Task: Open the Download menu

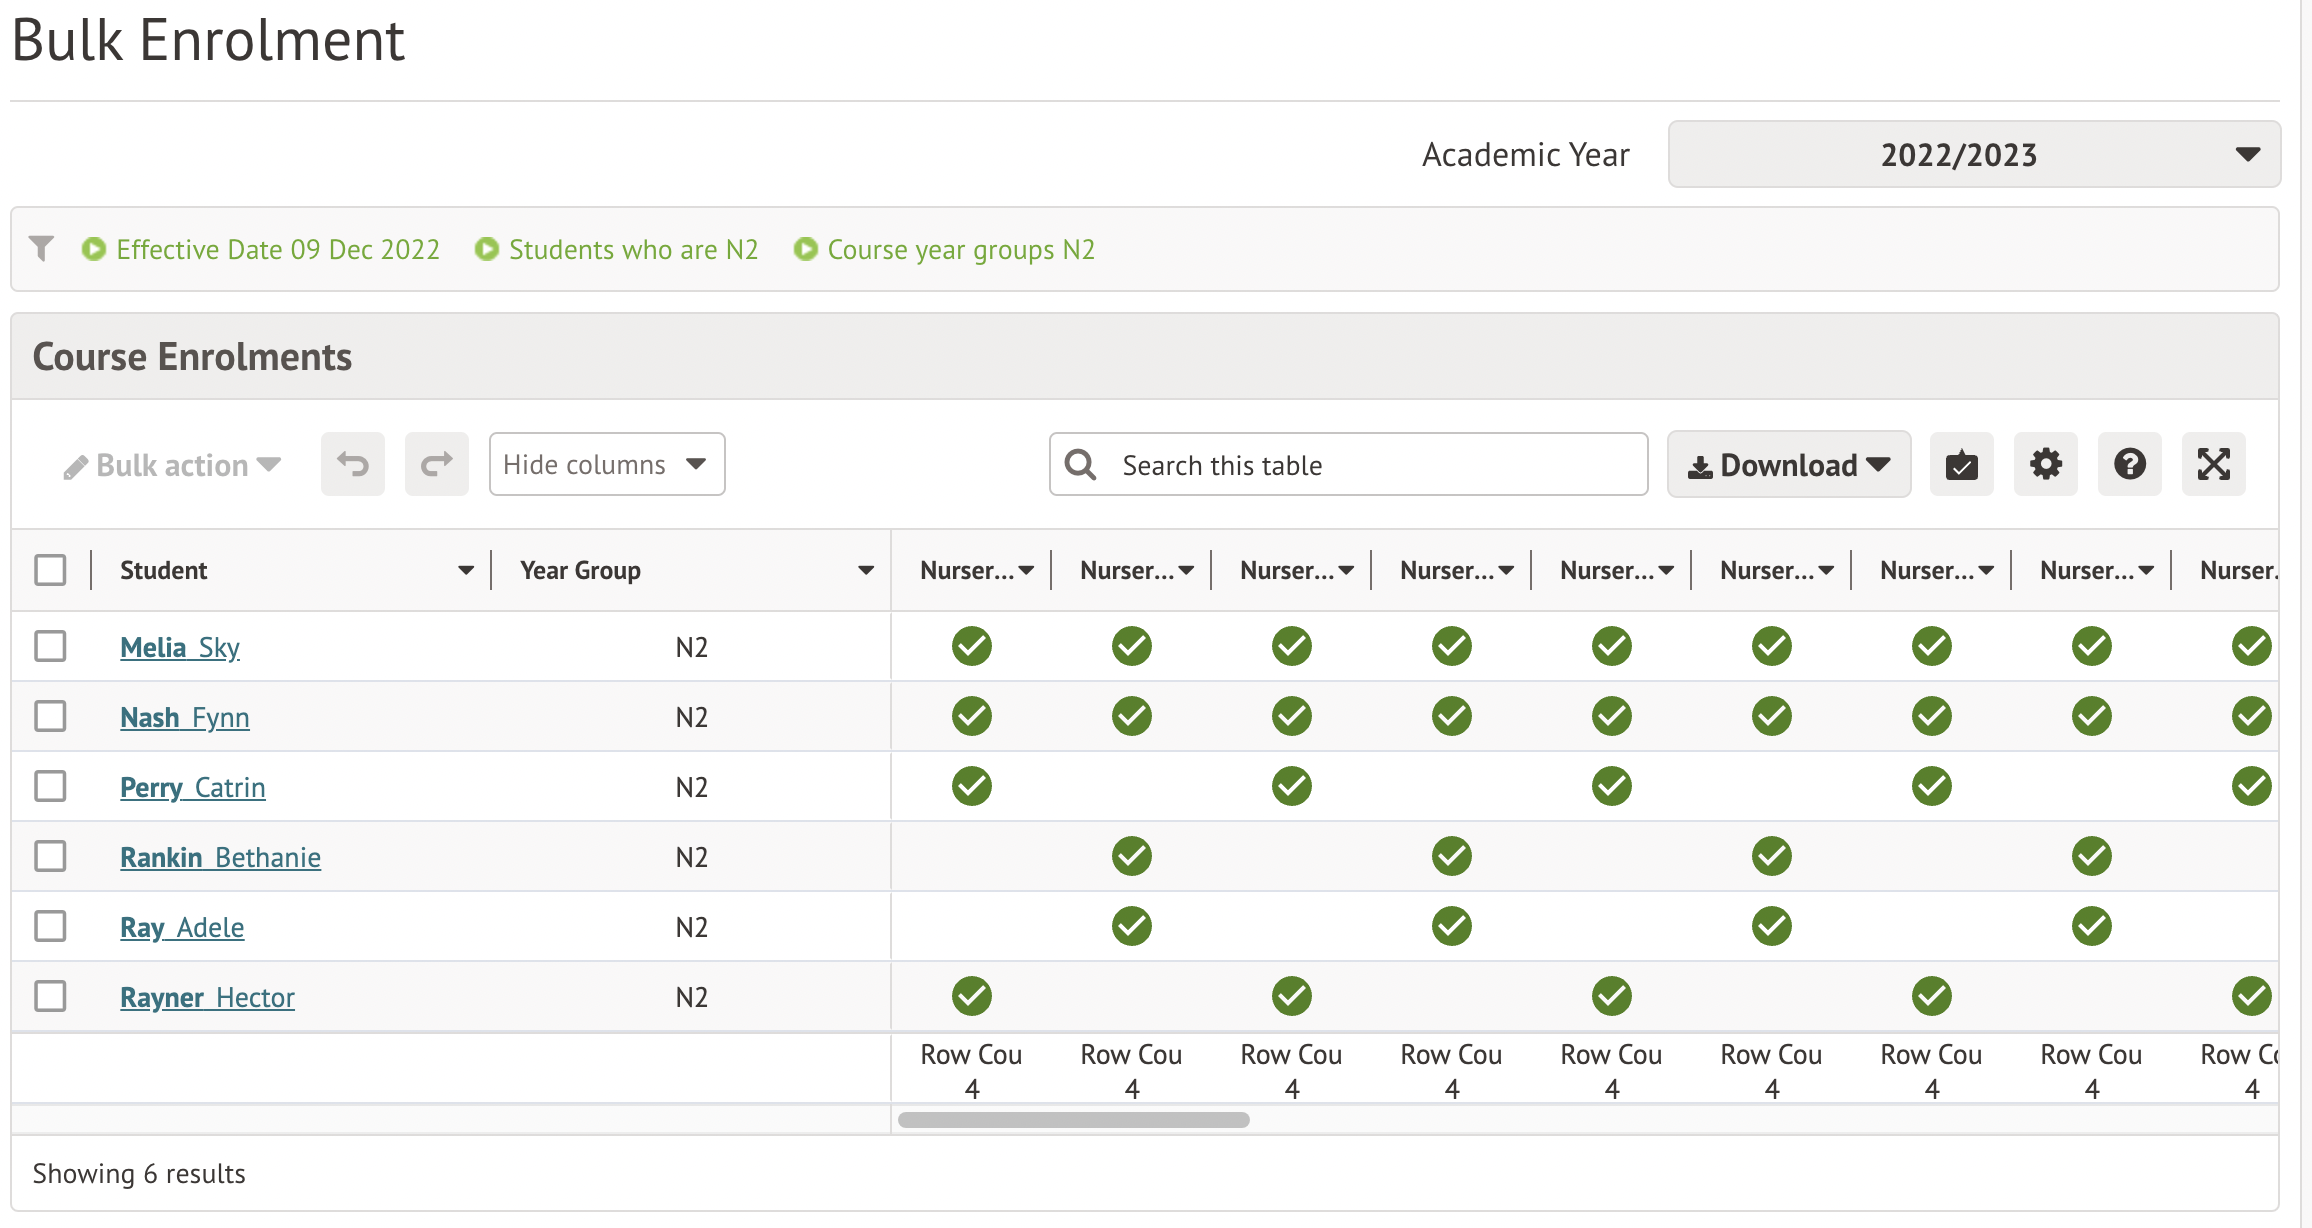Action: [x=1788, y=464]
